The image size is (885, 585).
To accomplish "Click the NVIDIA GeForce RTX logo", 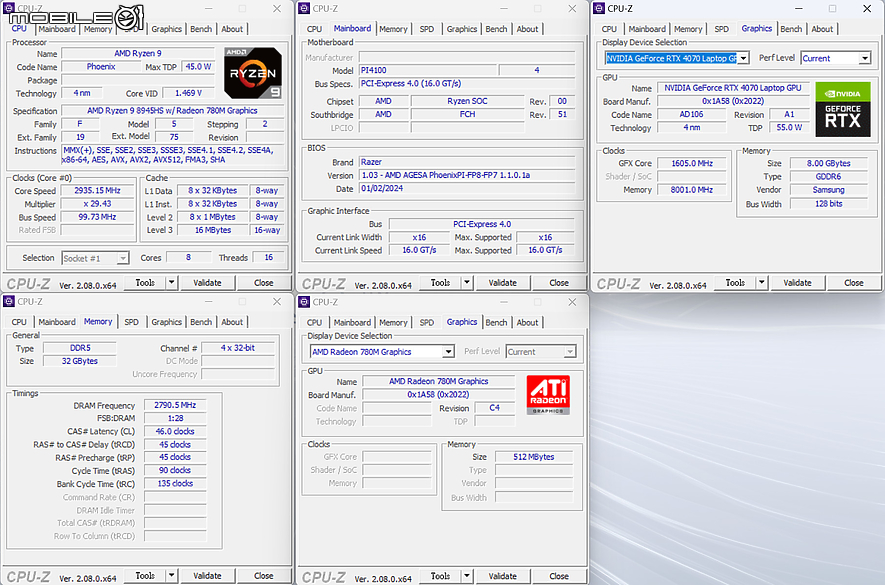I will coord(843,110).
